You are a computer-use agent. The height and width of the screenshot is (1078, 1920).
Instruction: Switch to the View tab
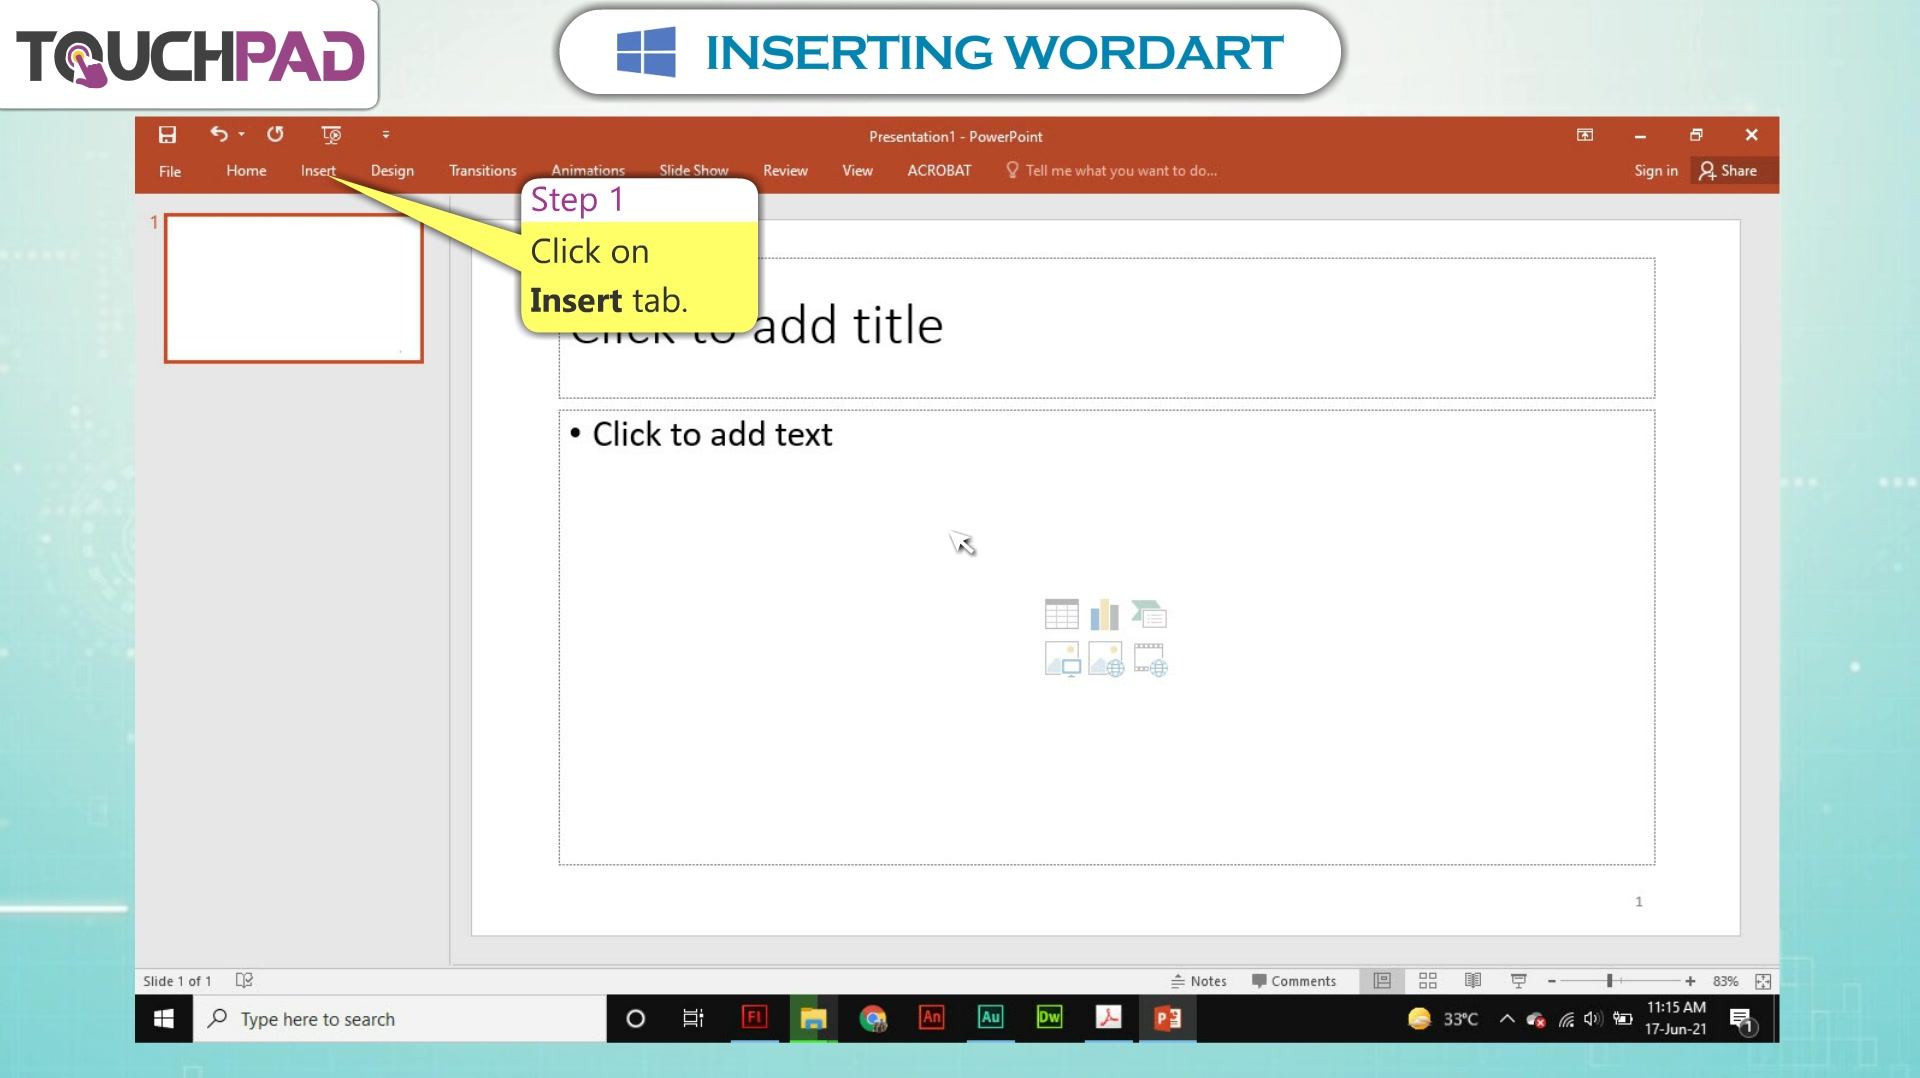[857, 171]
